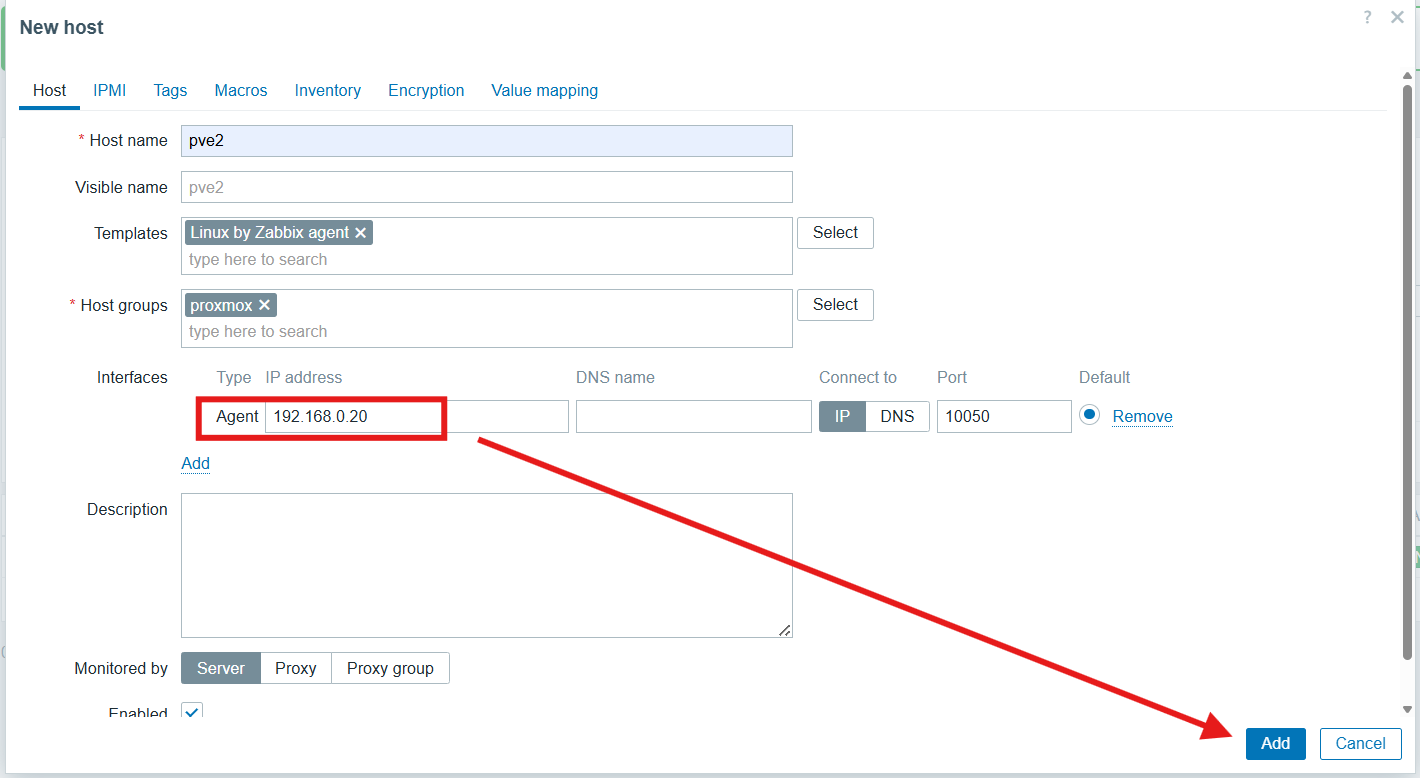Click into the Port input field
This screenshot has height=778, width=1420.
pos(1003,416)
